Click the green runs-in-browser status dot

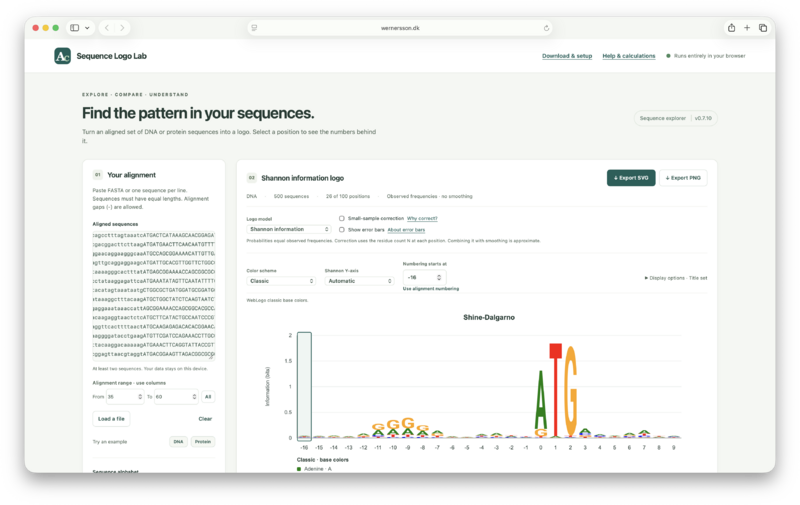click(668, 56)
